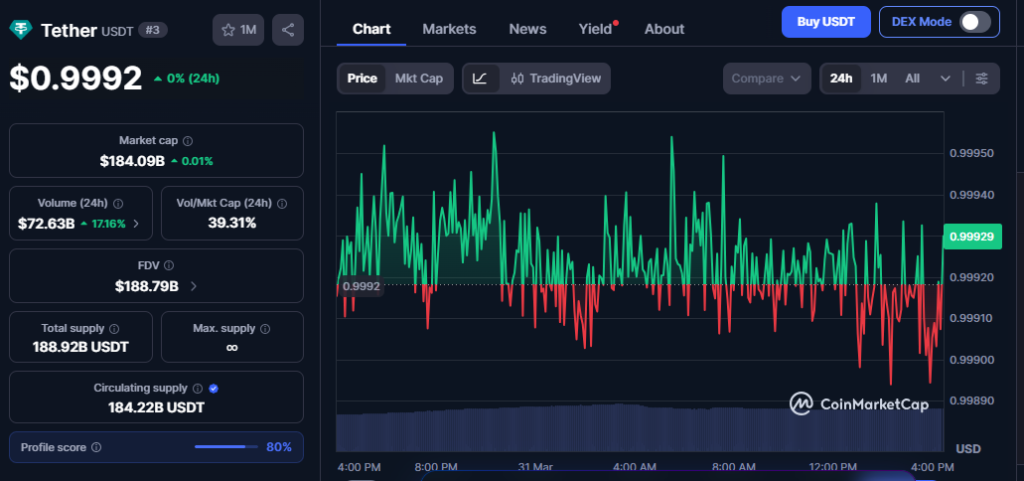Open chart settings sliders icon

(982, 78)
